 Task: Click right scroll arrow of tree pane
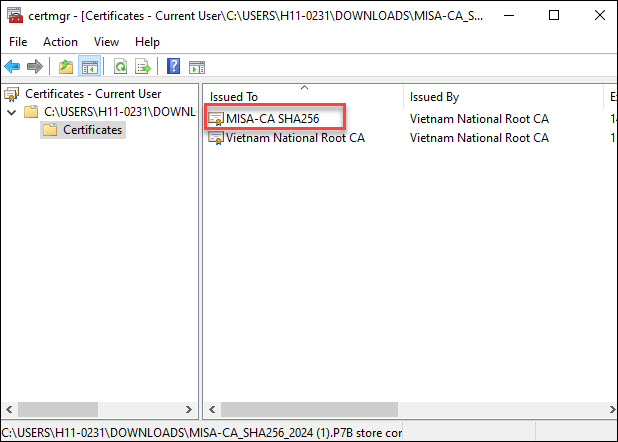189,409
